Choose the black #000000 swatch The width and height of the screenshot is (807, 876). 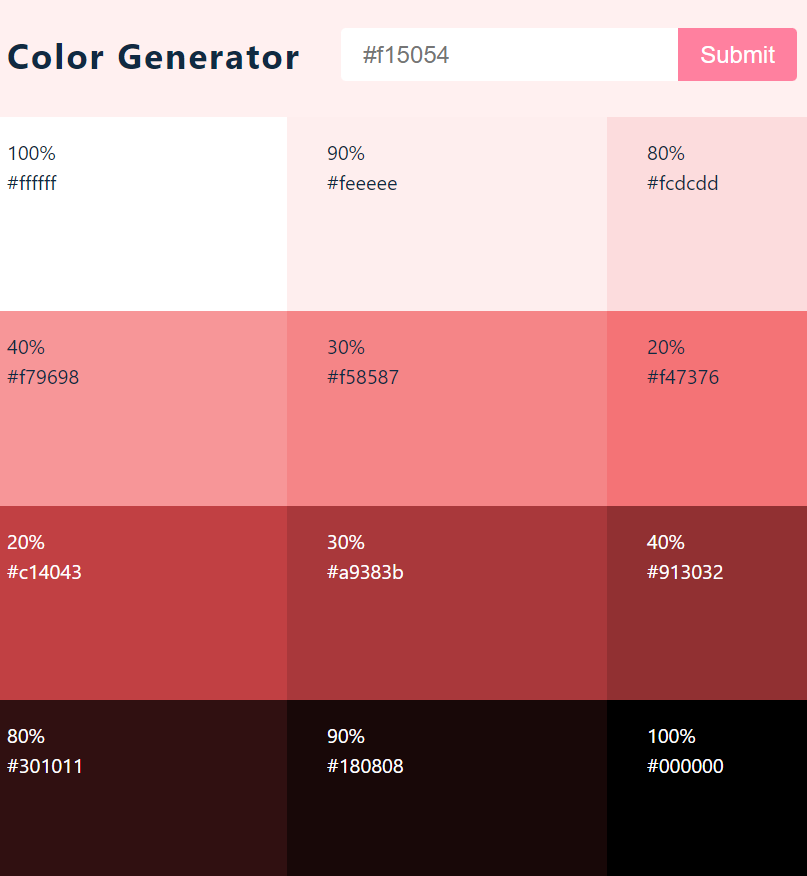[706, 815]
